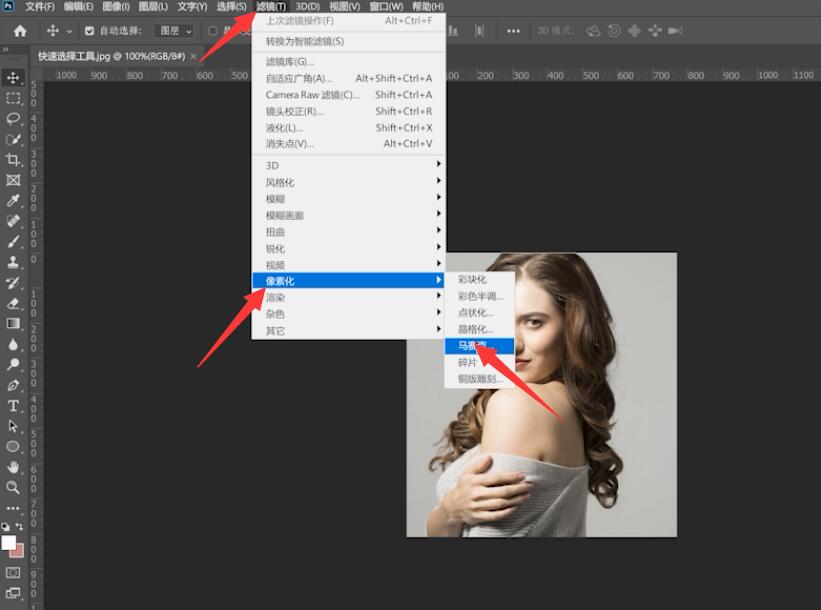Select the Zoom tool
821x610 pixels.
point(13,487)
